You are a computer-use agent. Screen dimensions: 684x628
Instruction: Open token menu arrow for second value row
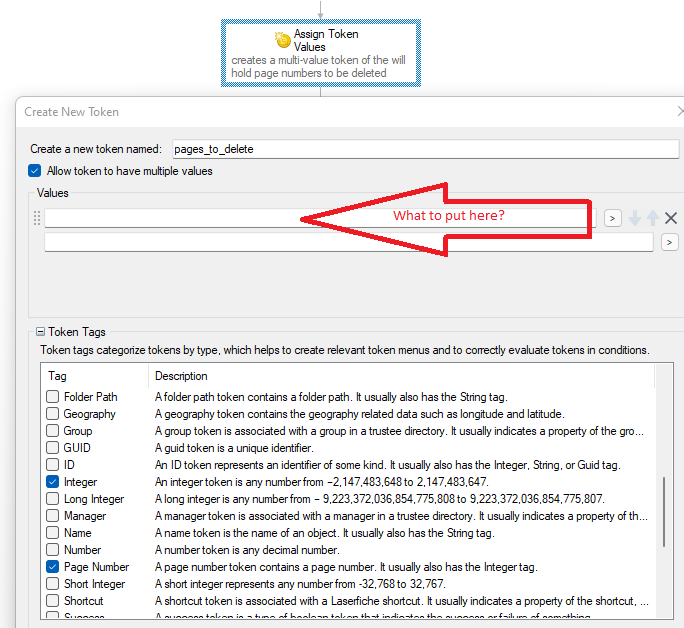(670, 242)
